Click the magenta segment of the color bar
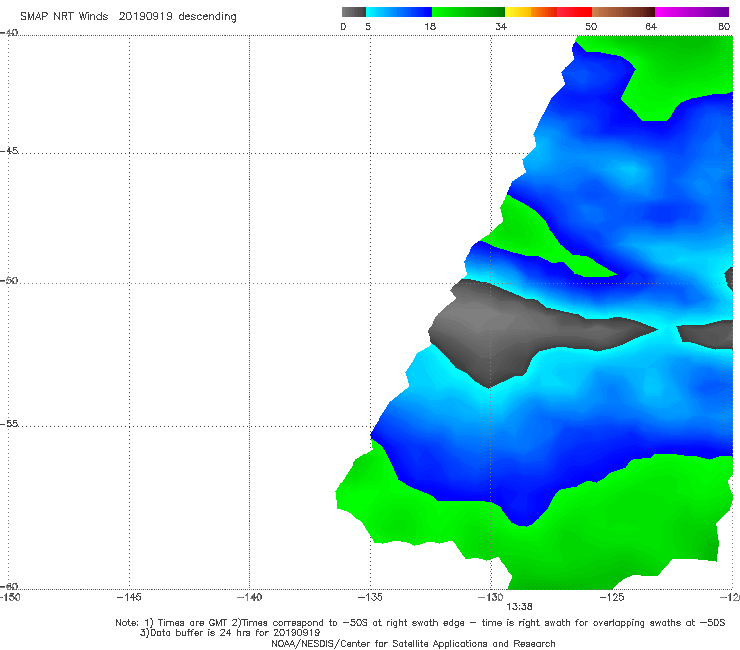740x650 pixels. point(692,12)
